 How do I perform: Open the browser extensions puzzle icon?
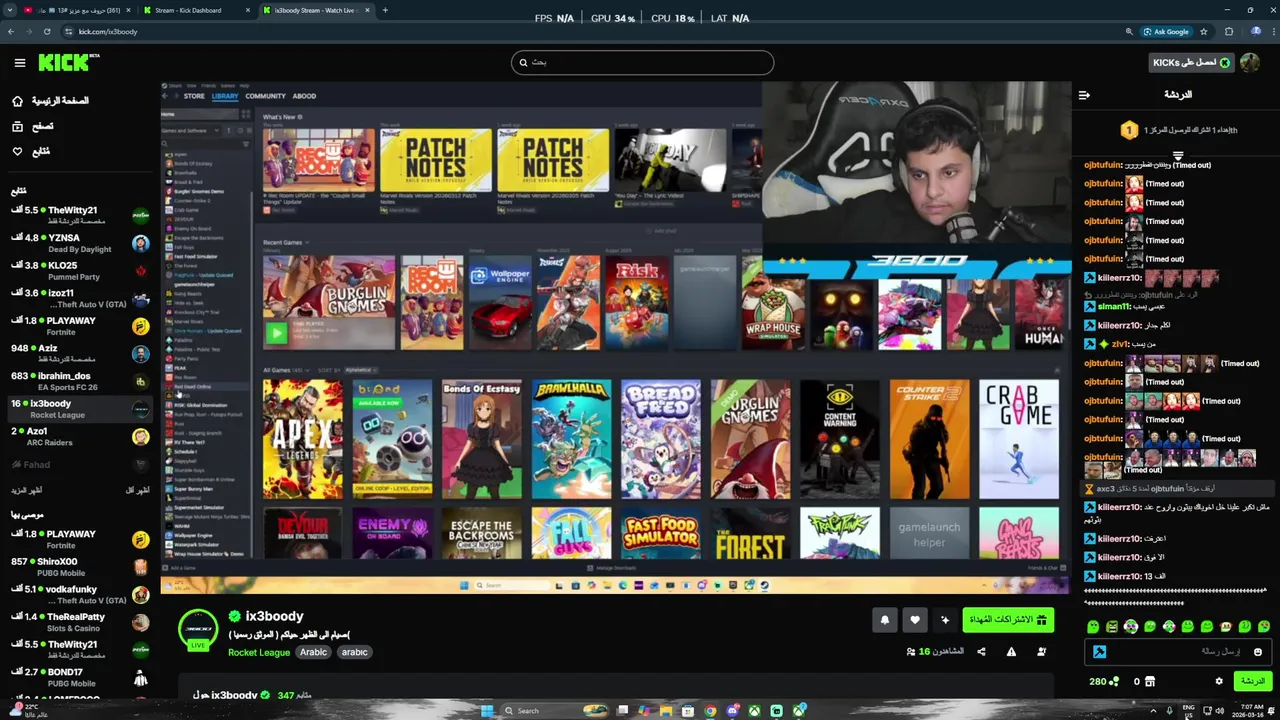coord(1229,31)
